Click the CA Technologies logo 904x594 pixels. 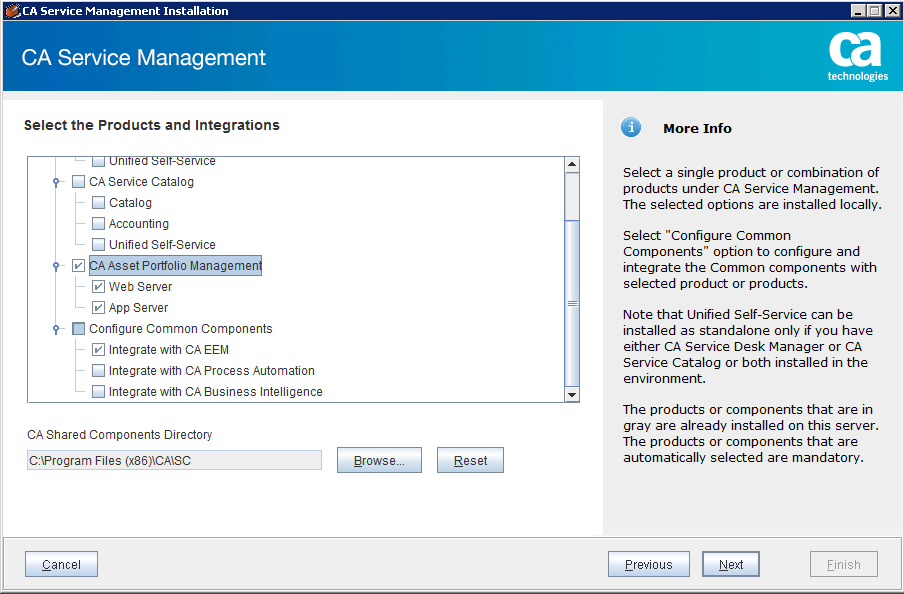tap(857, 57)
